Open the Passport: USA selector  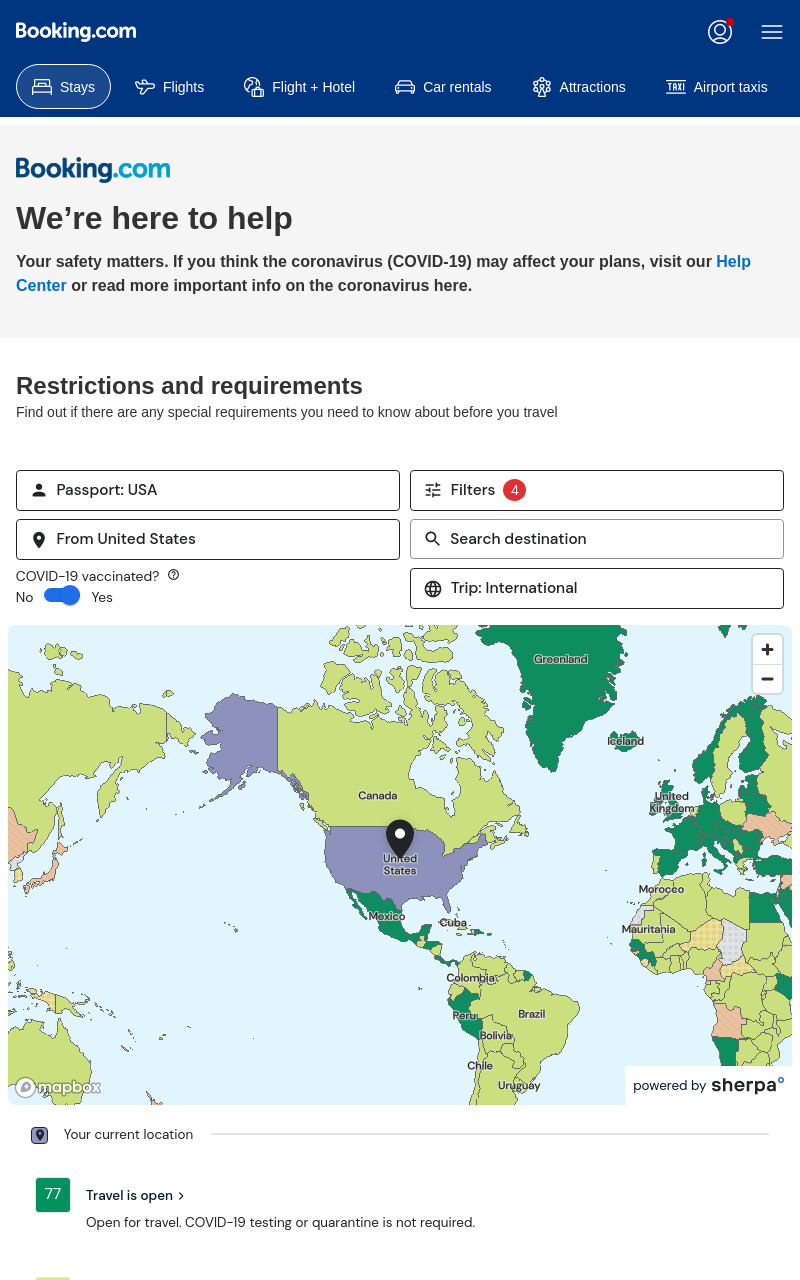(208, 490)
